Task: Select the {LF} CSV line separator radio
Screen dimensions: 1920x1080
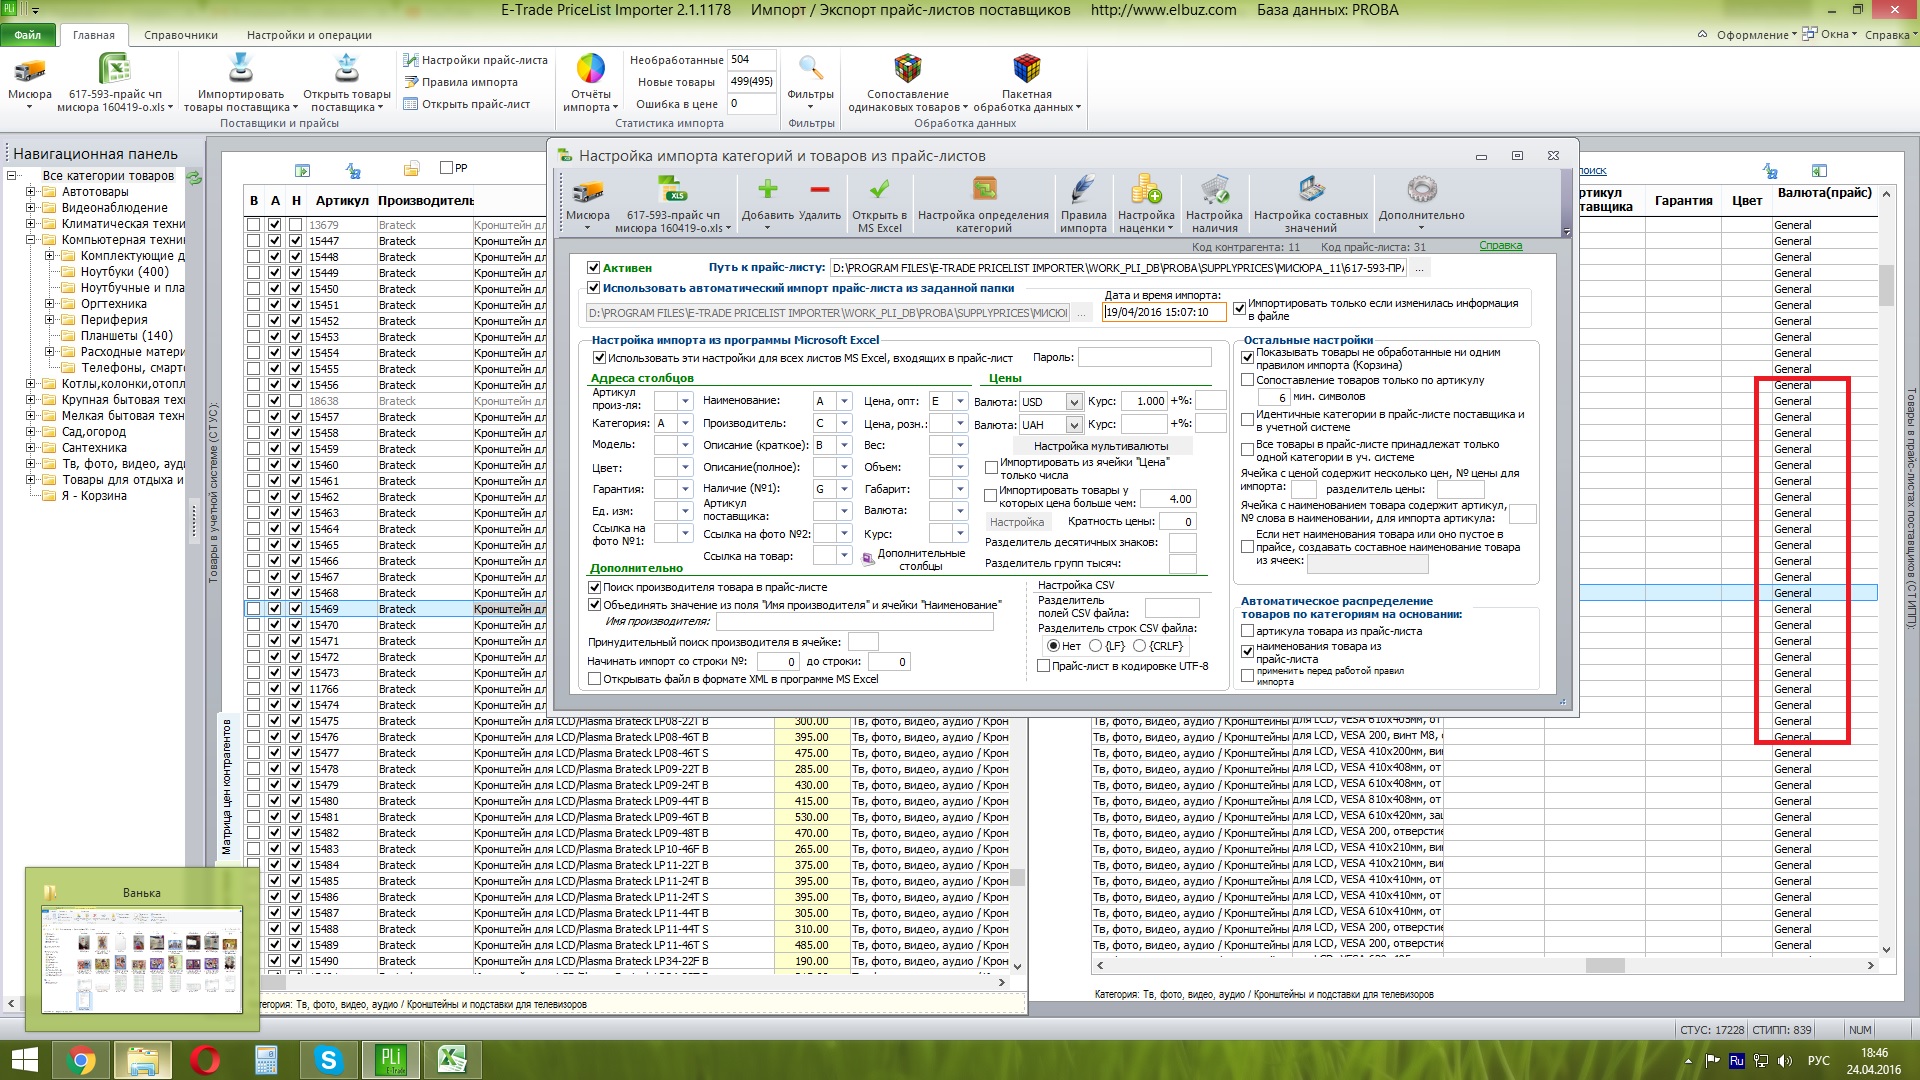Action: coord(1095,646)
